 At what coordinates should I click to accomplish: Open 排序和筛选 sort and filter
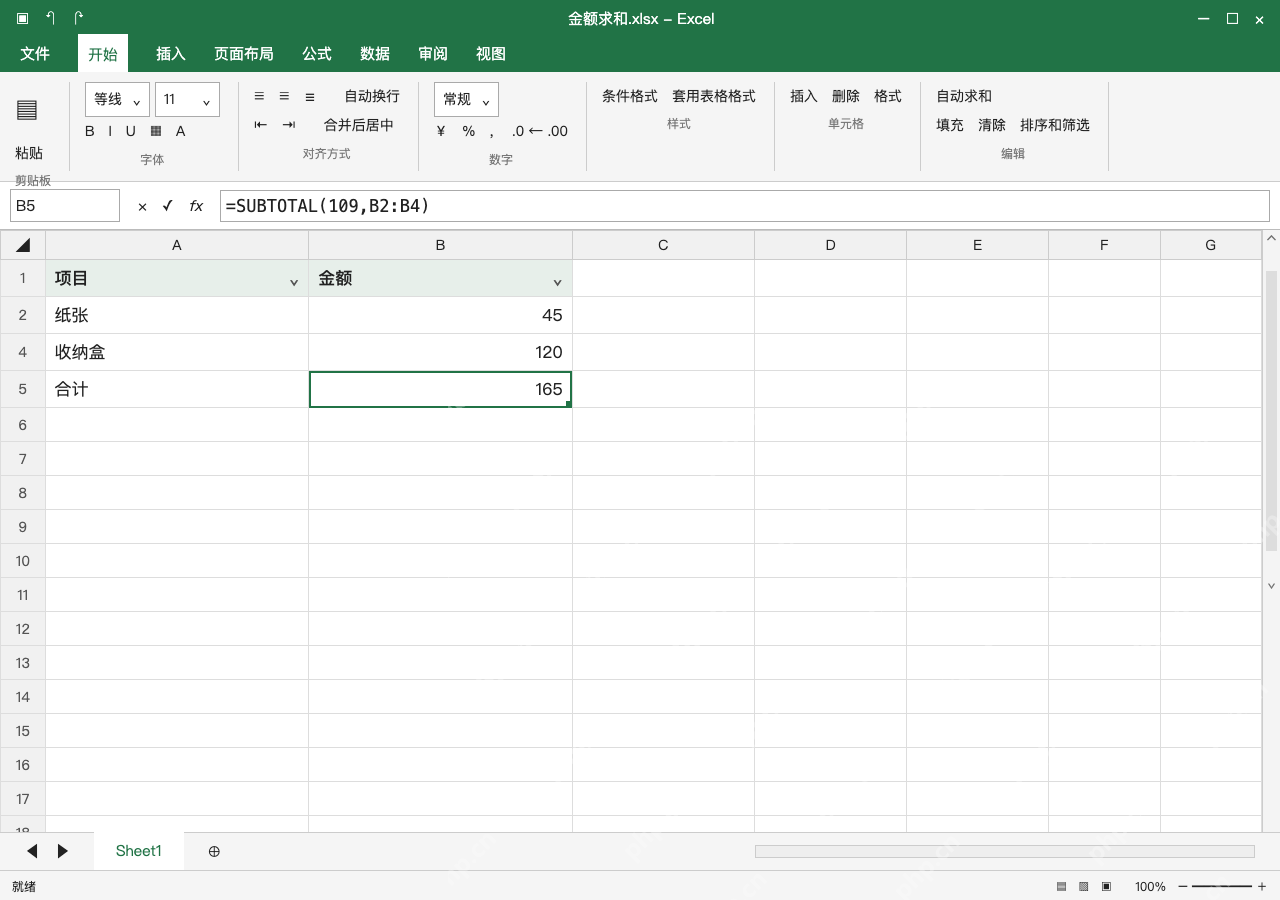[1055, 125]
